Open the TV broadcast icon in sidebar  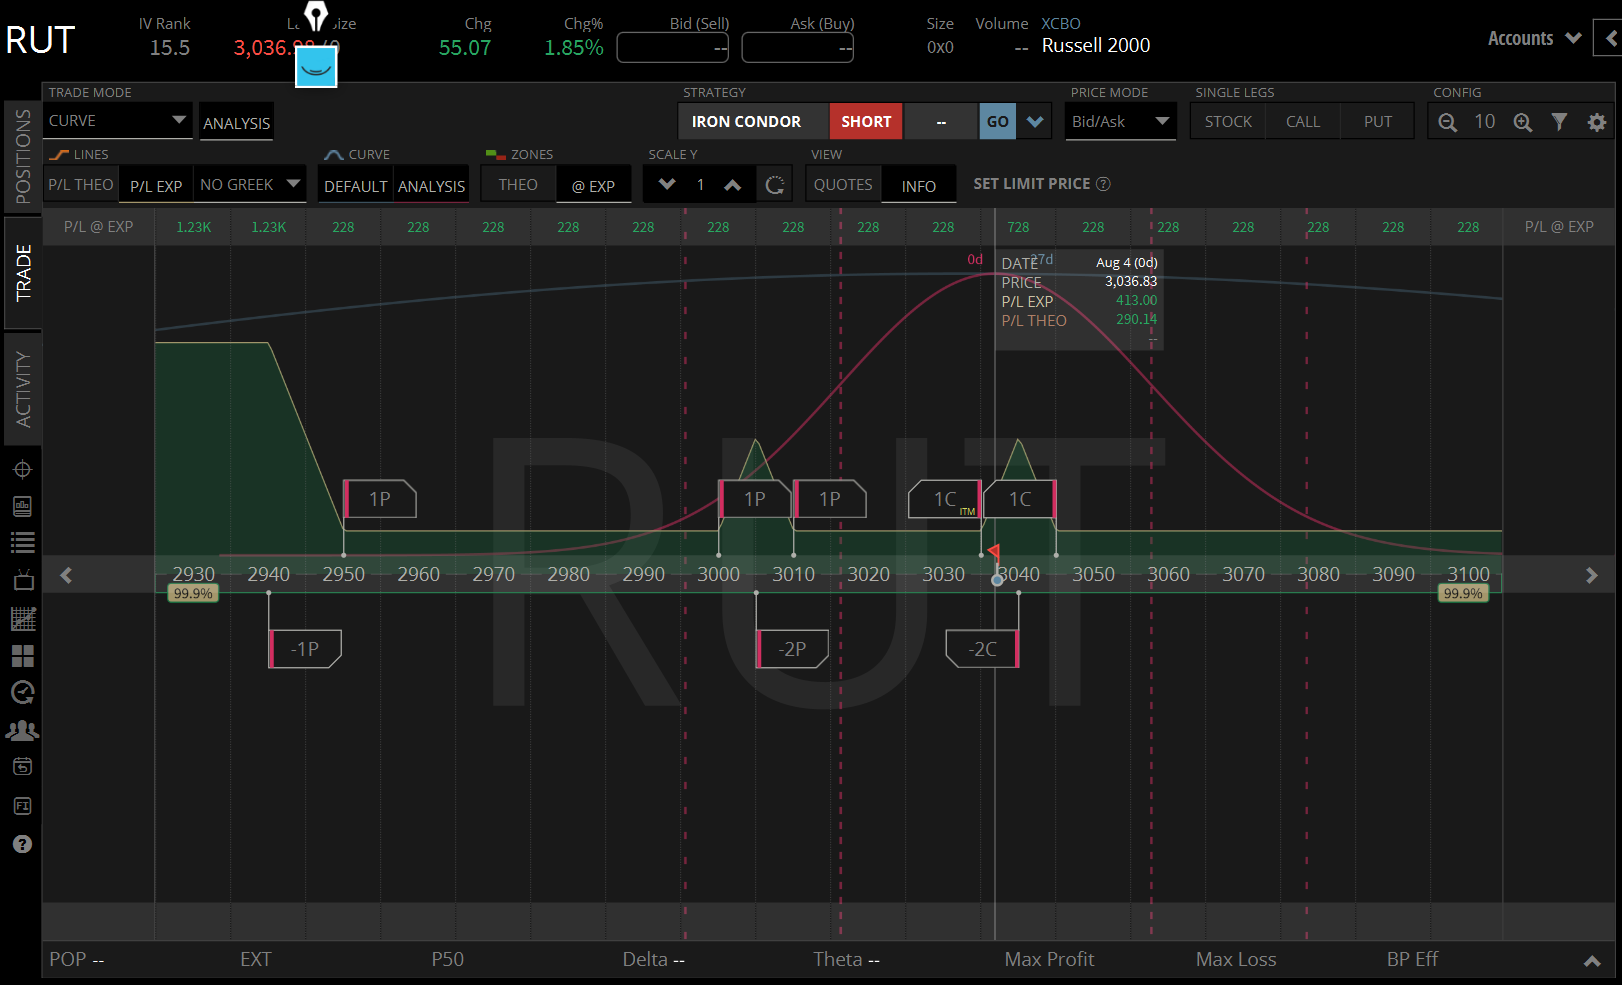[22, 580]
